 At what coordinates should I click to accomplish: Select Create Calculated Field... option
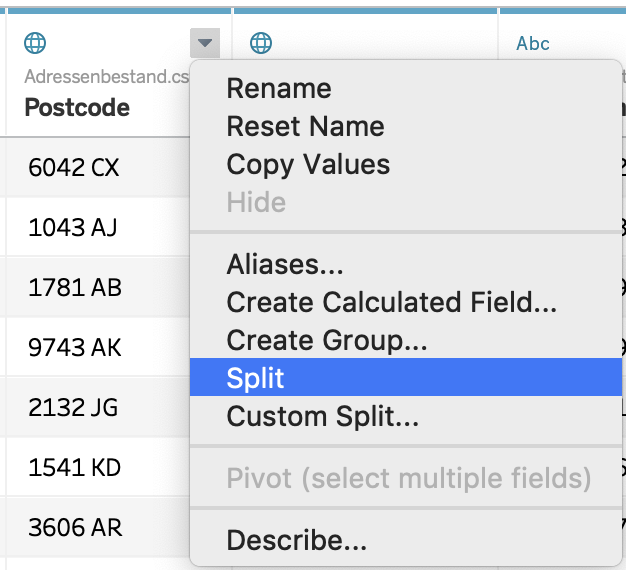coord(391,302)
